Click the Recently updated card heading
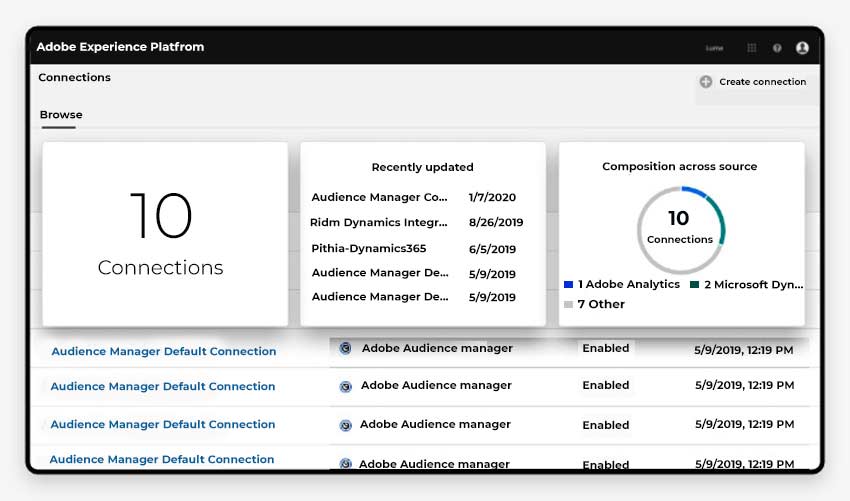Image resolution: width=850 pixels, height=501 pixels. click(422, 167)
